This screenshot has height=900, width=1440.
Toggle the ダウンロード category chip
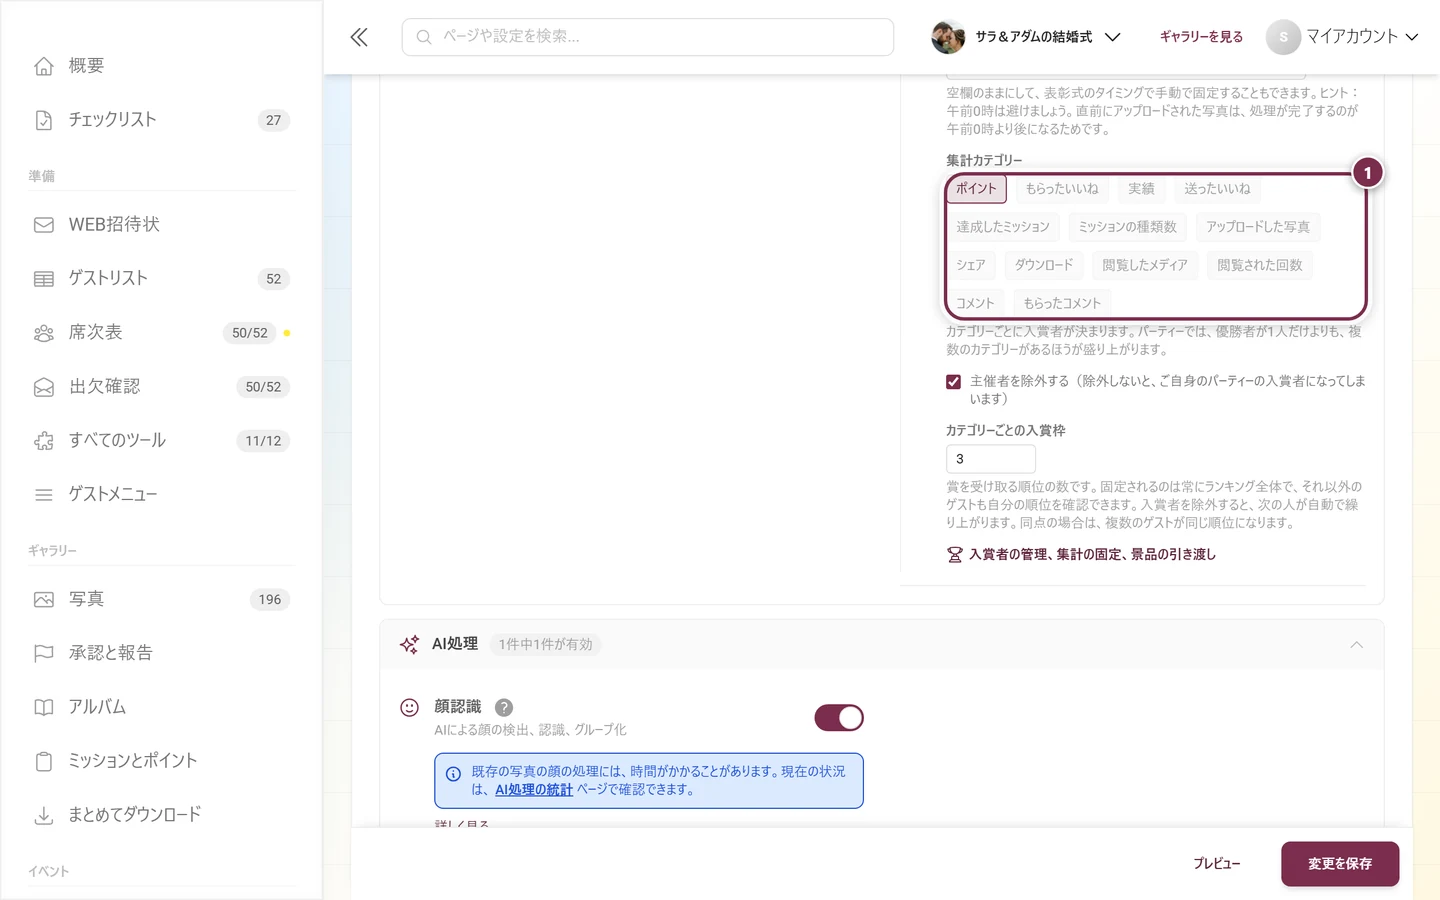click(x=1044, y=265)
